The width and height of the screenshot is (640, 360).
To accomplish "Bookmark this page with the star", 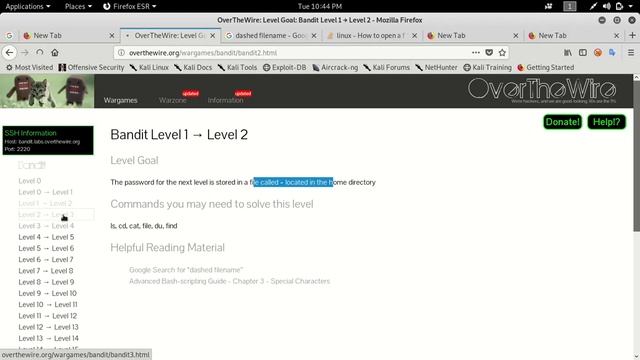I will (502, 53).
